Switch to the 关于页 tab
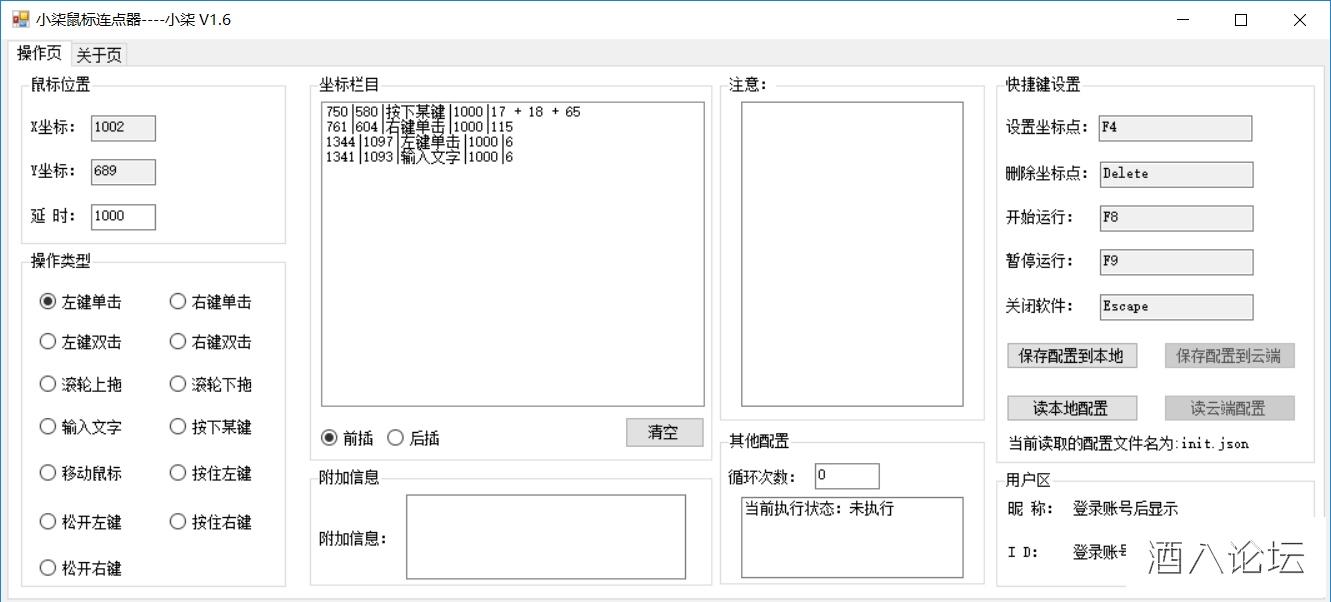 (x=97, y=54)
